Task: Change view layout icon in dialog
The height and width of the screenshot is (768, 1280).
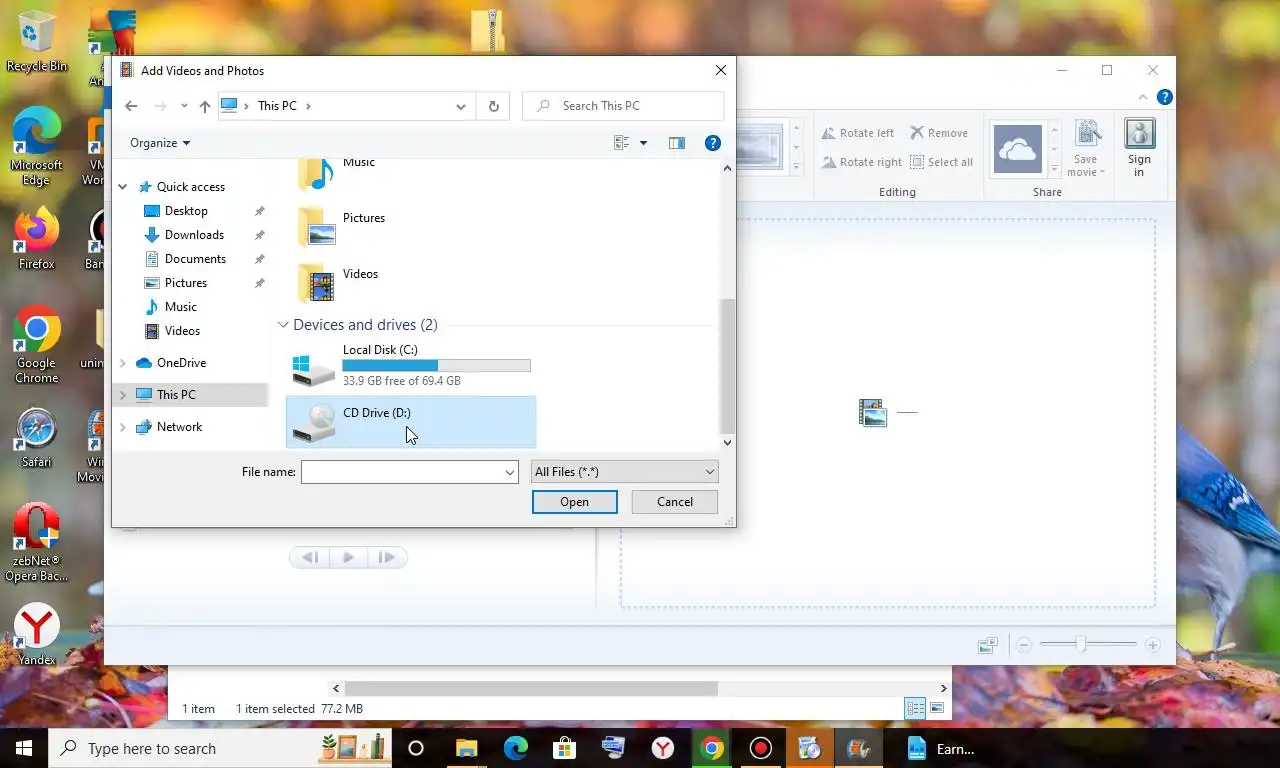Action: (x=621, y=143)
